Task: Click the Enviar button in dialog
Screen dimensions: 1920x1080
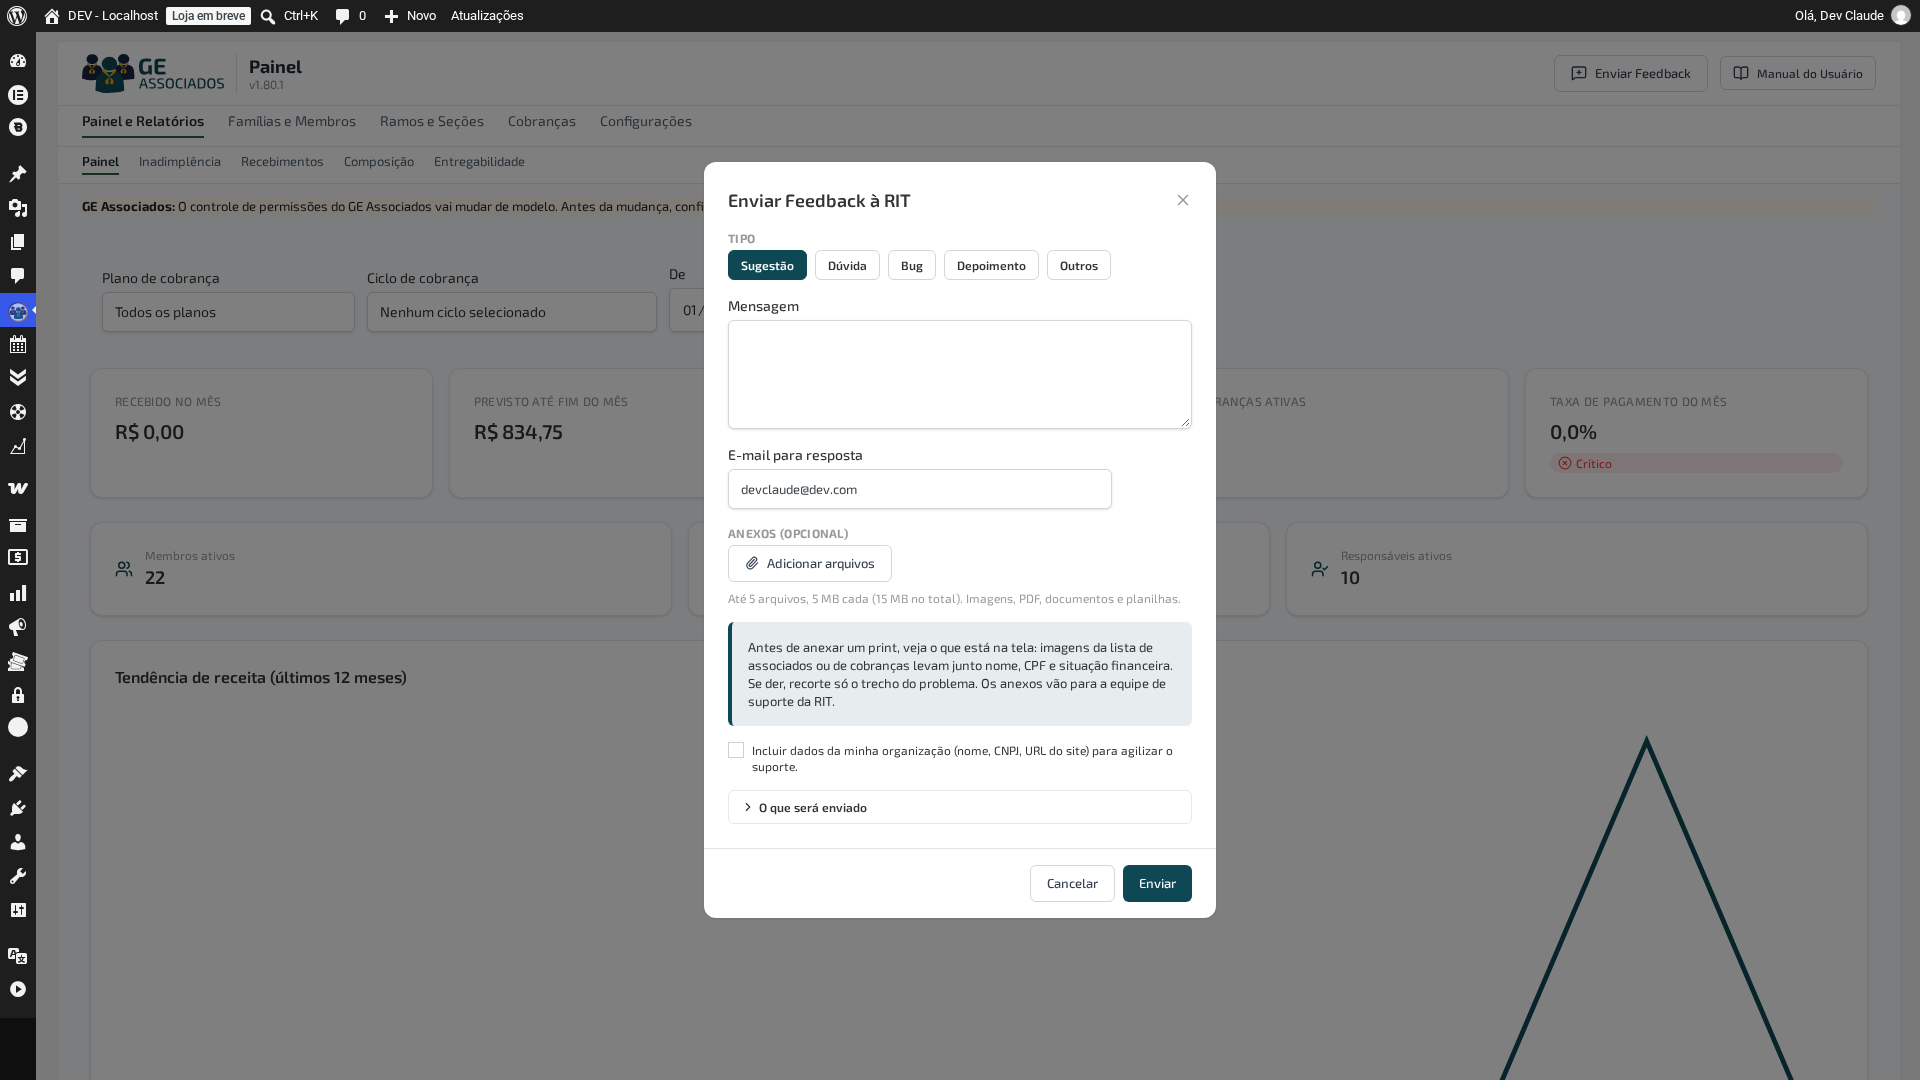Action: tap(1157, 883)
